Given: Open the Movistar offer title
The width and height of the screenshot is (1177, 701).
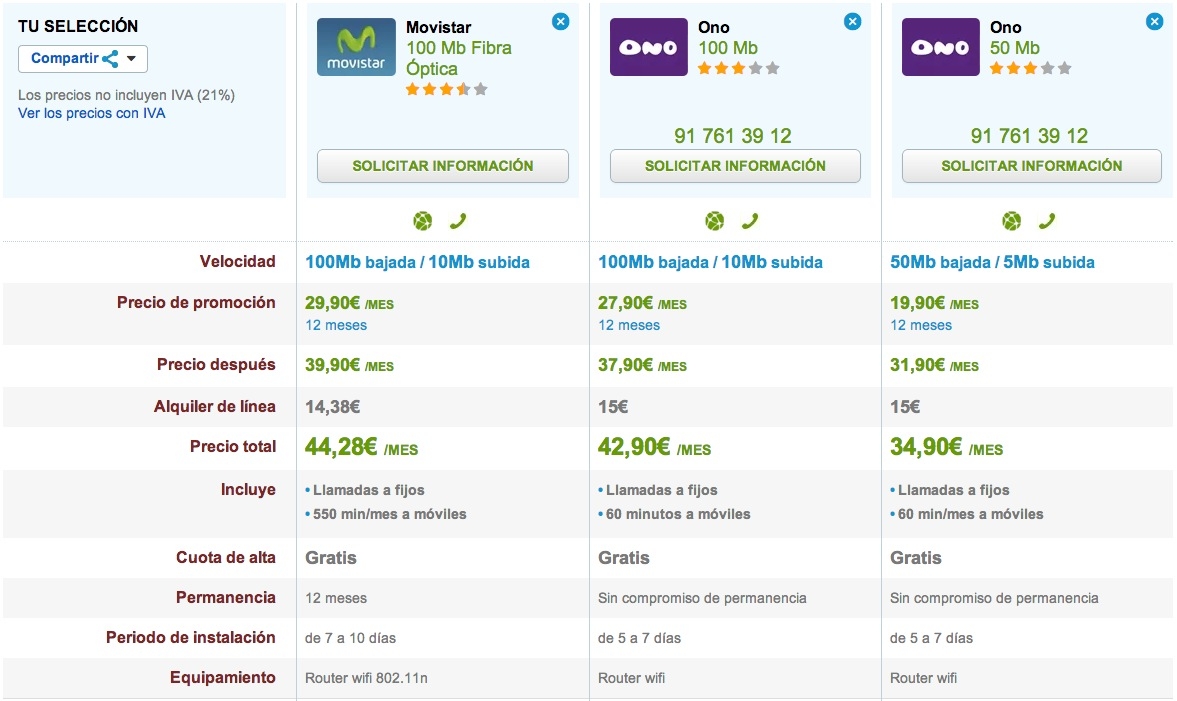Looking at the screenshot, I should [438, 27].
